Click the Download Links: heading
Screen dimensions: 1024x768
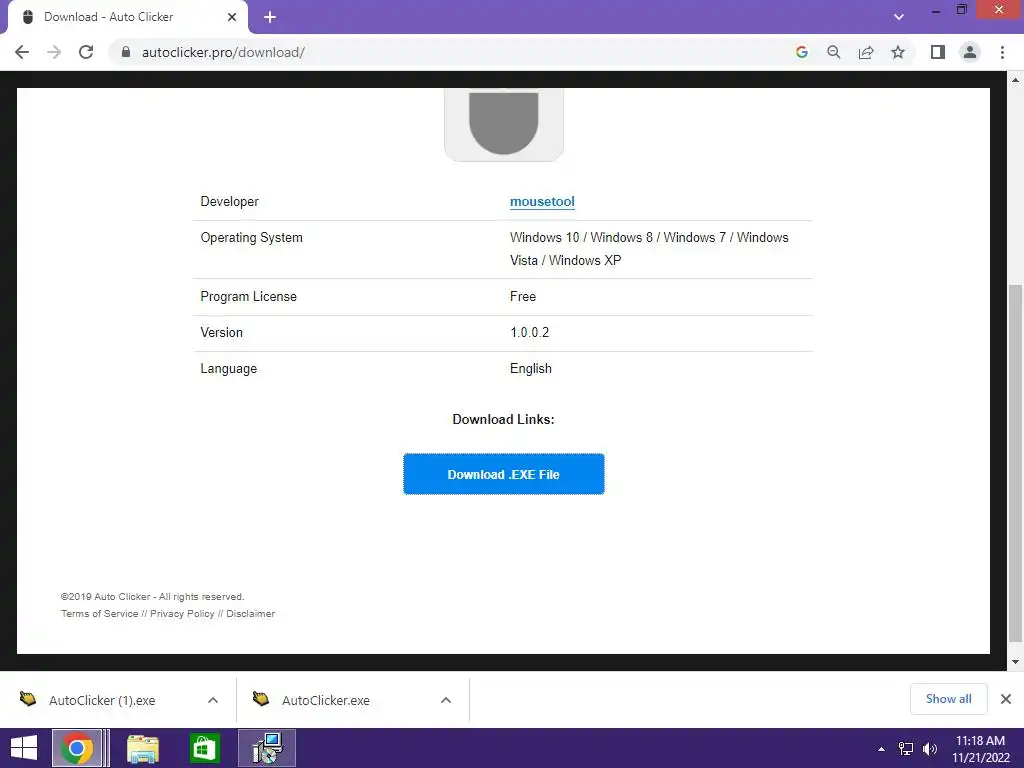(504, 419)
